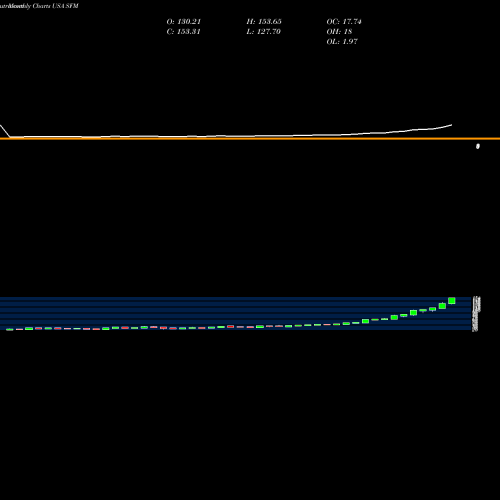
Task: Click the low price value 'L: 127.70'
Action: [x=263, y=32]
